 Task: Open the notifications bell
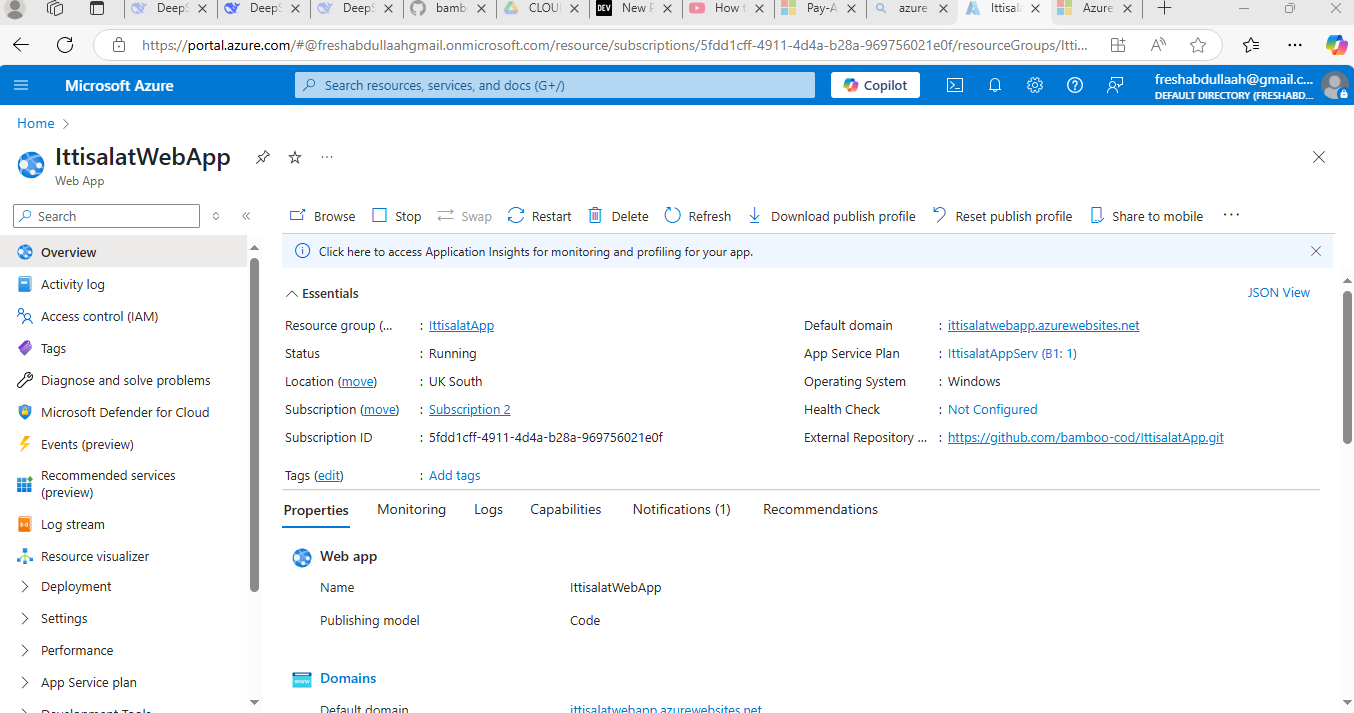click(995, 85)
